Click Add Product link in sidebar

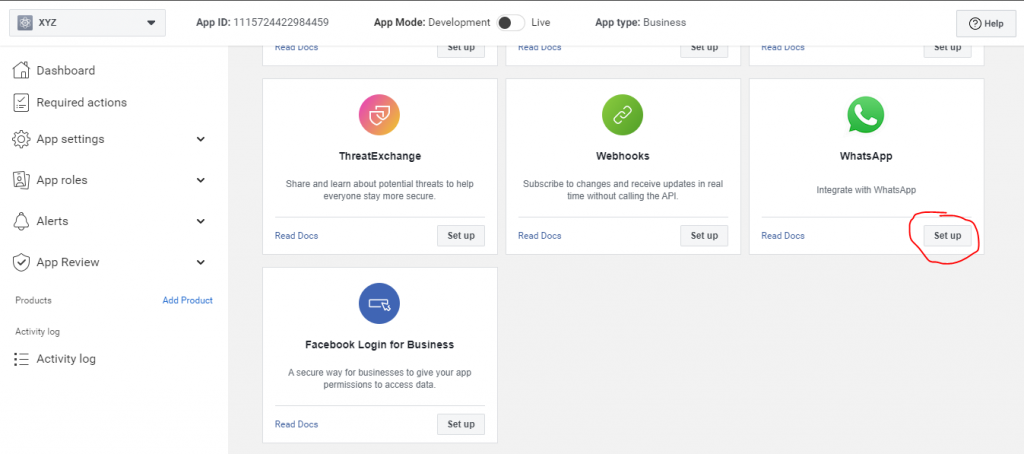(x=187, y=300)
